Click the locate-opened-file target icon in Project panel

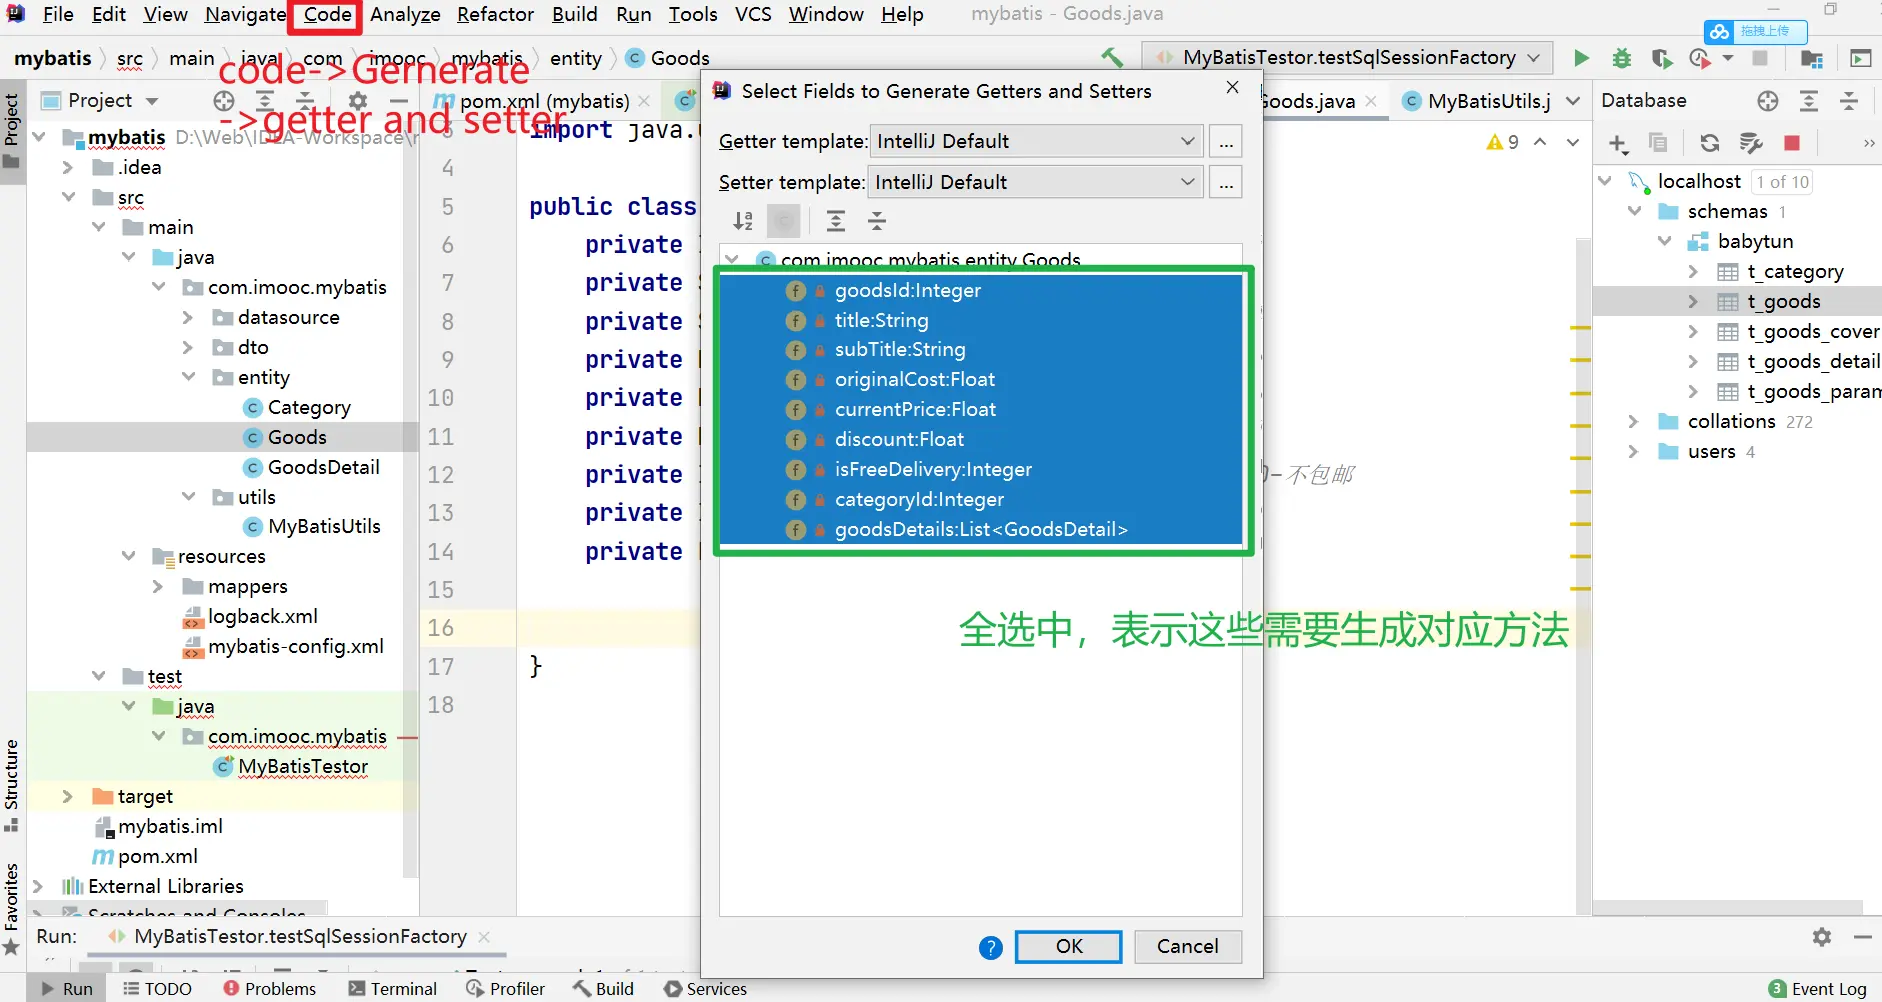tap(224, 101)
